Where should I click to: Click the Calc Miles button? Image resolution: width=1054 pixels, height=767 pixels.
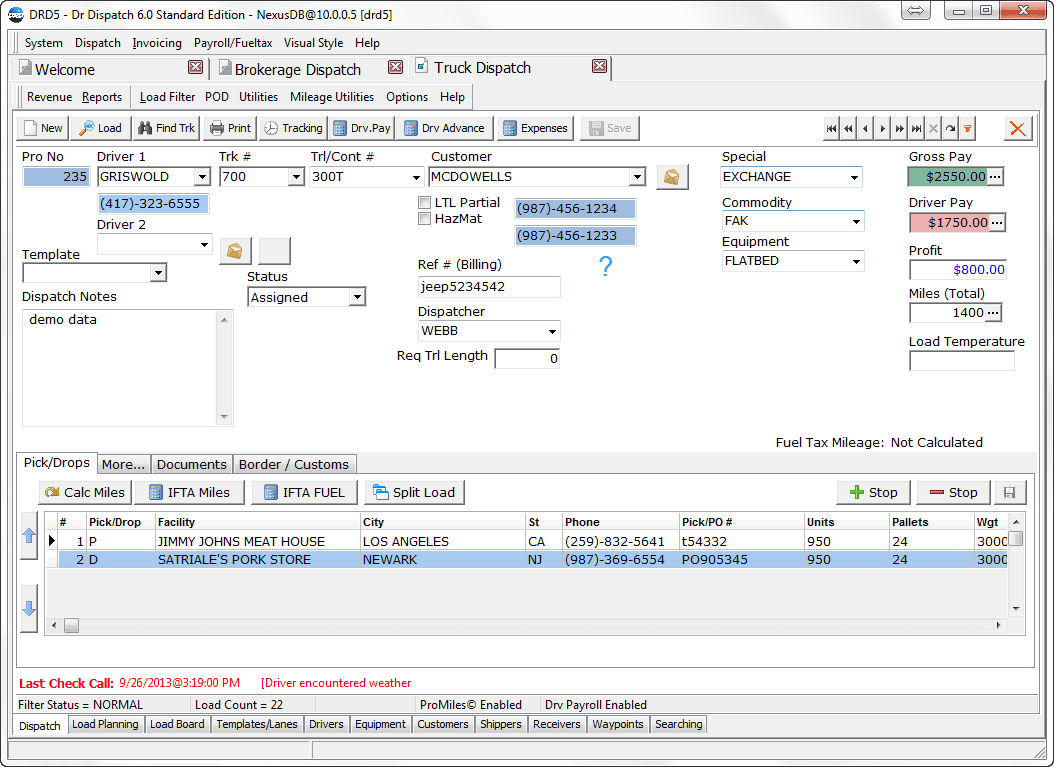coord(84,492)
